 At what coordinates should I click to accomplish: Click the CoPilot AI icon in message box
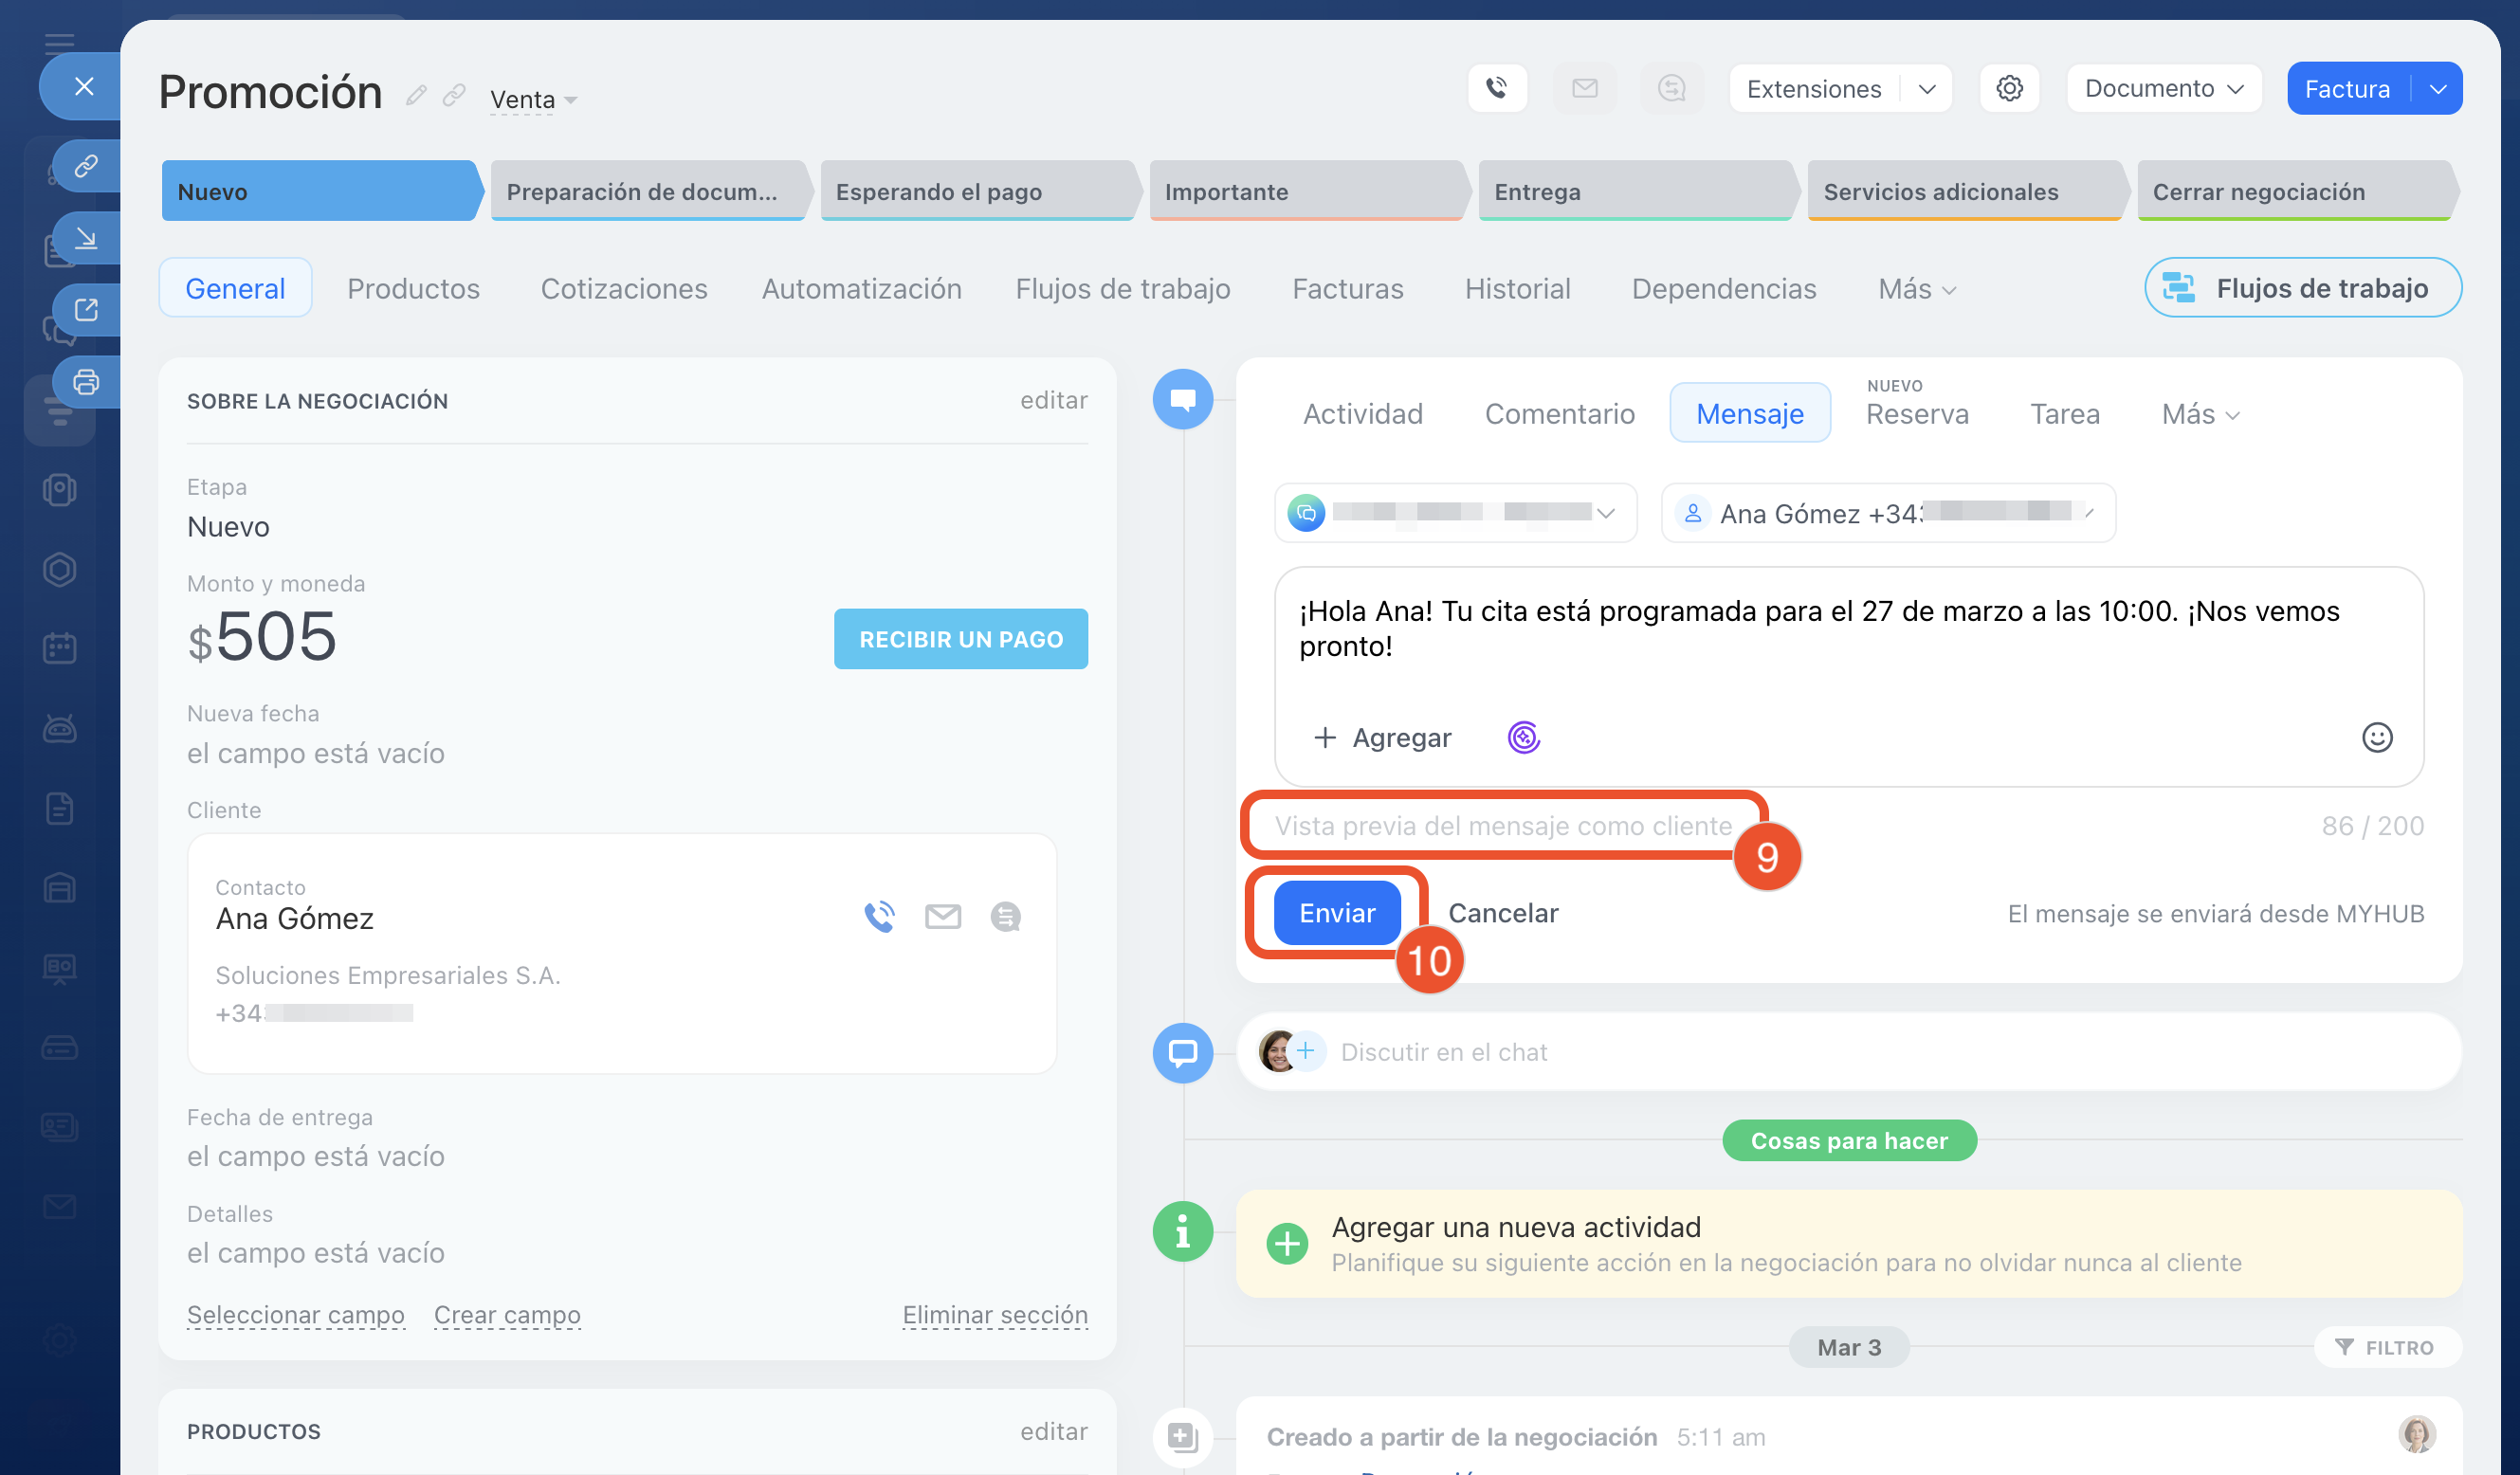click(x=1523, y=738)
